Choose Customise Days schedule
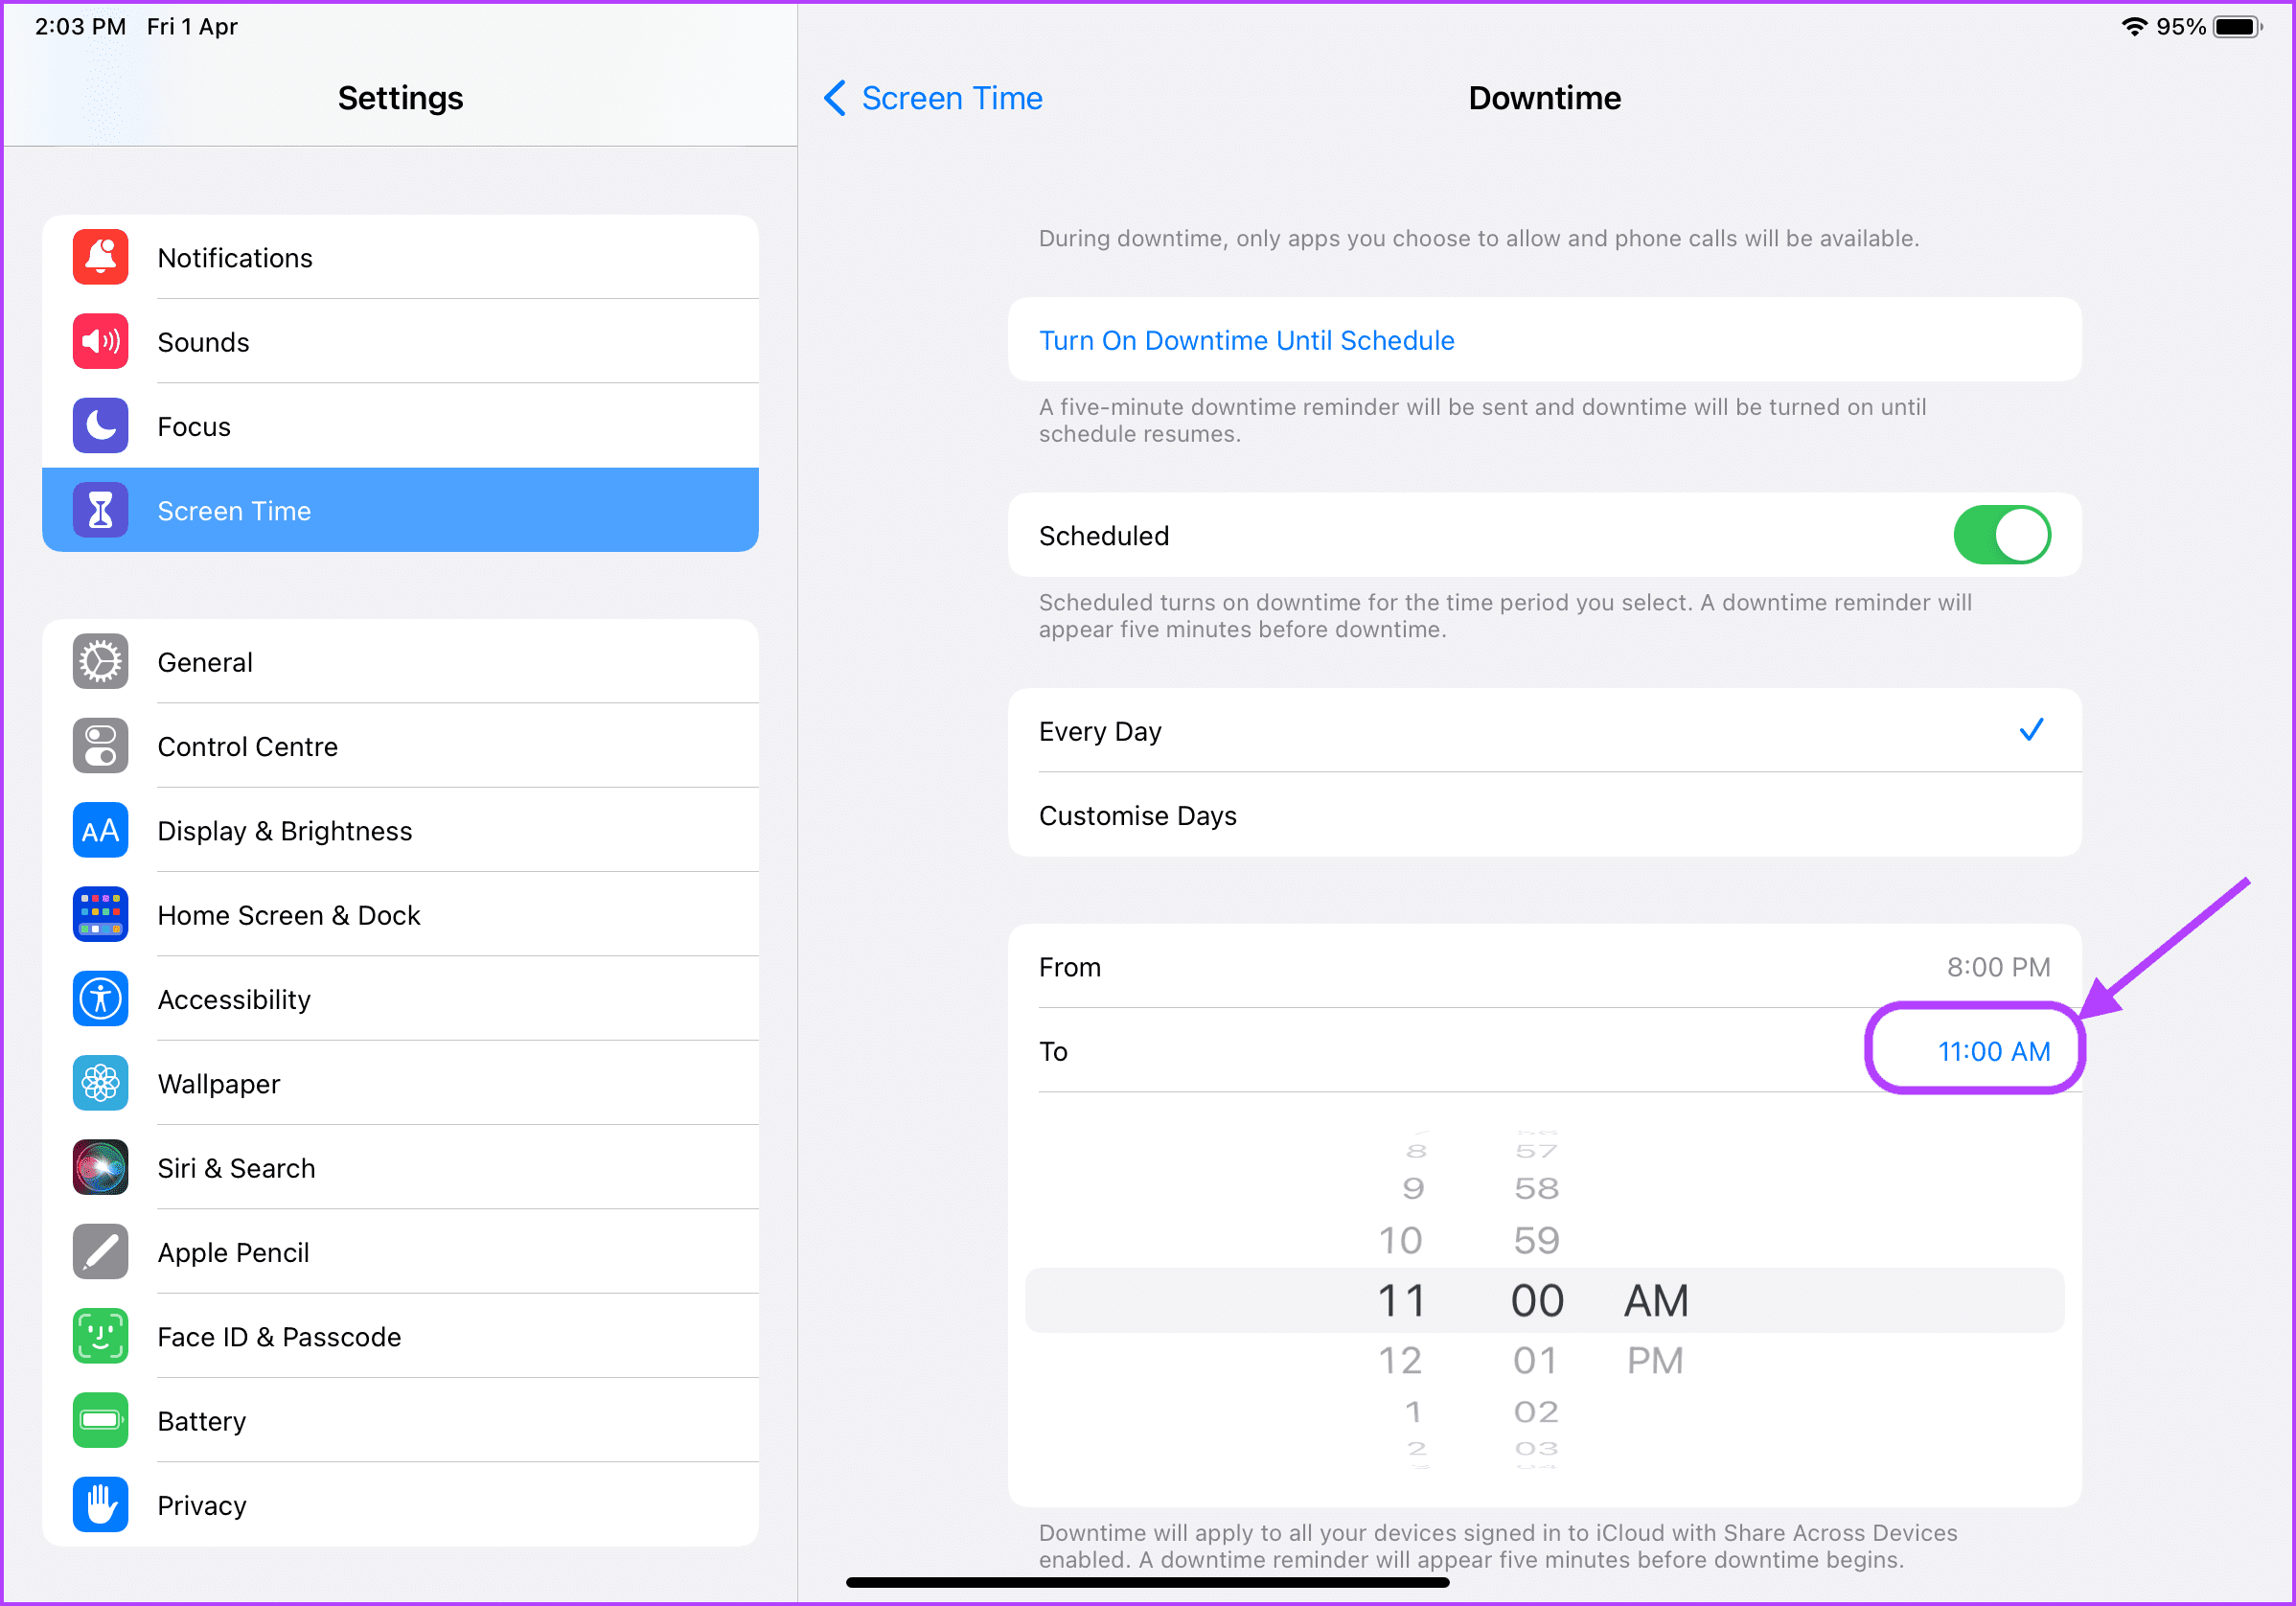 pyautogui.click(x=1544, y=815)
